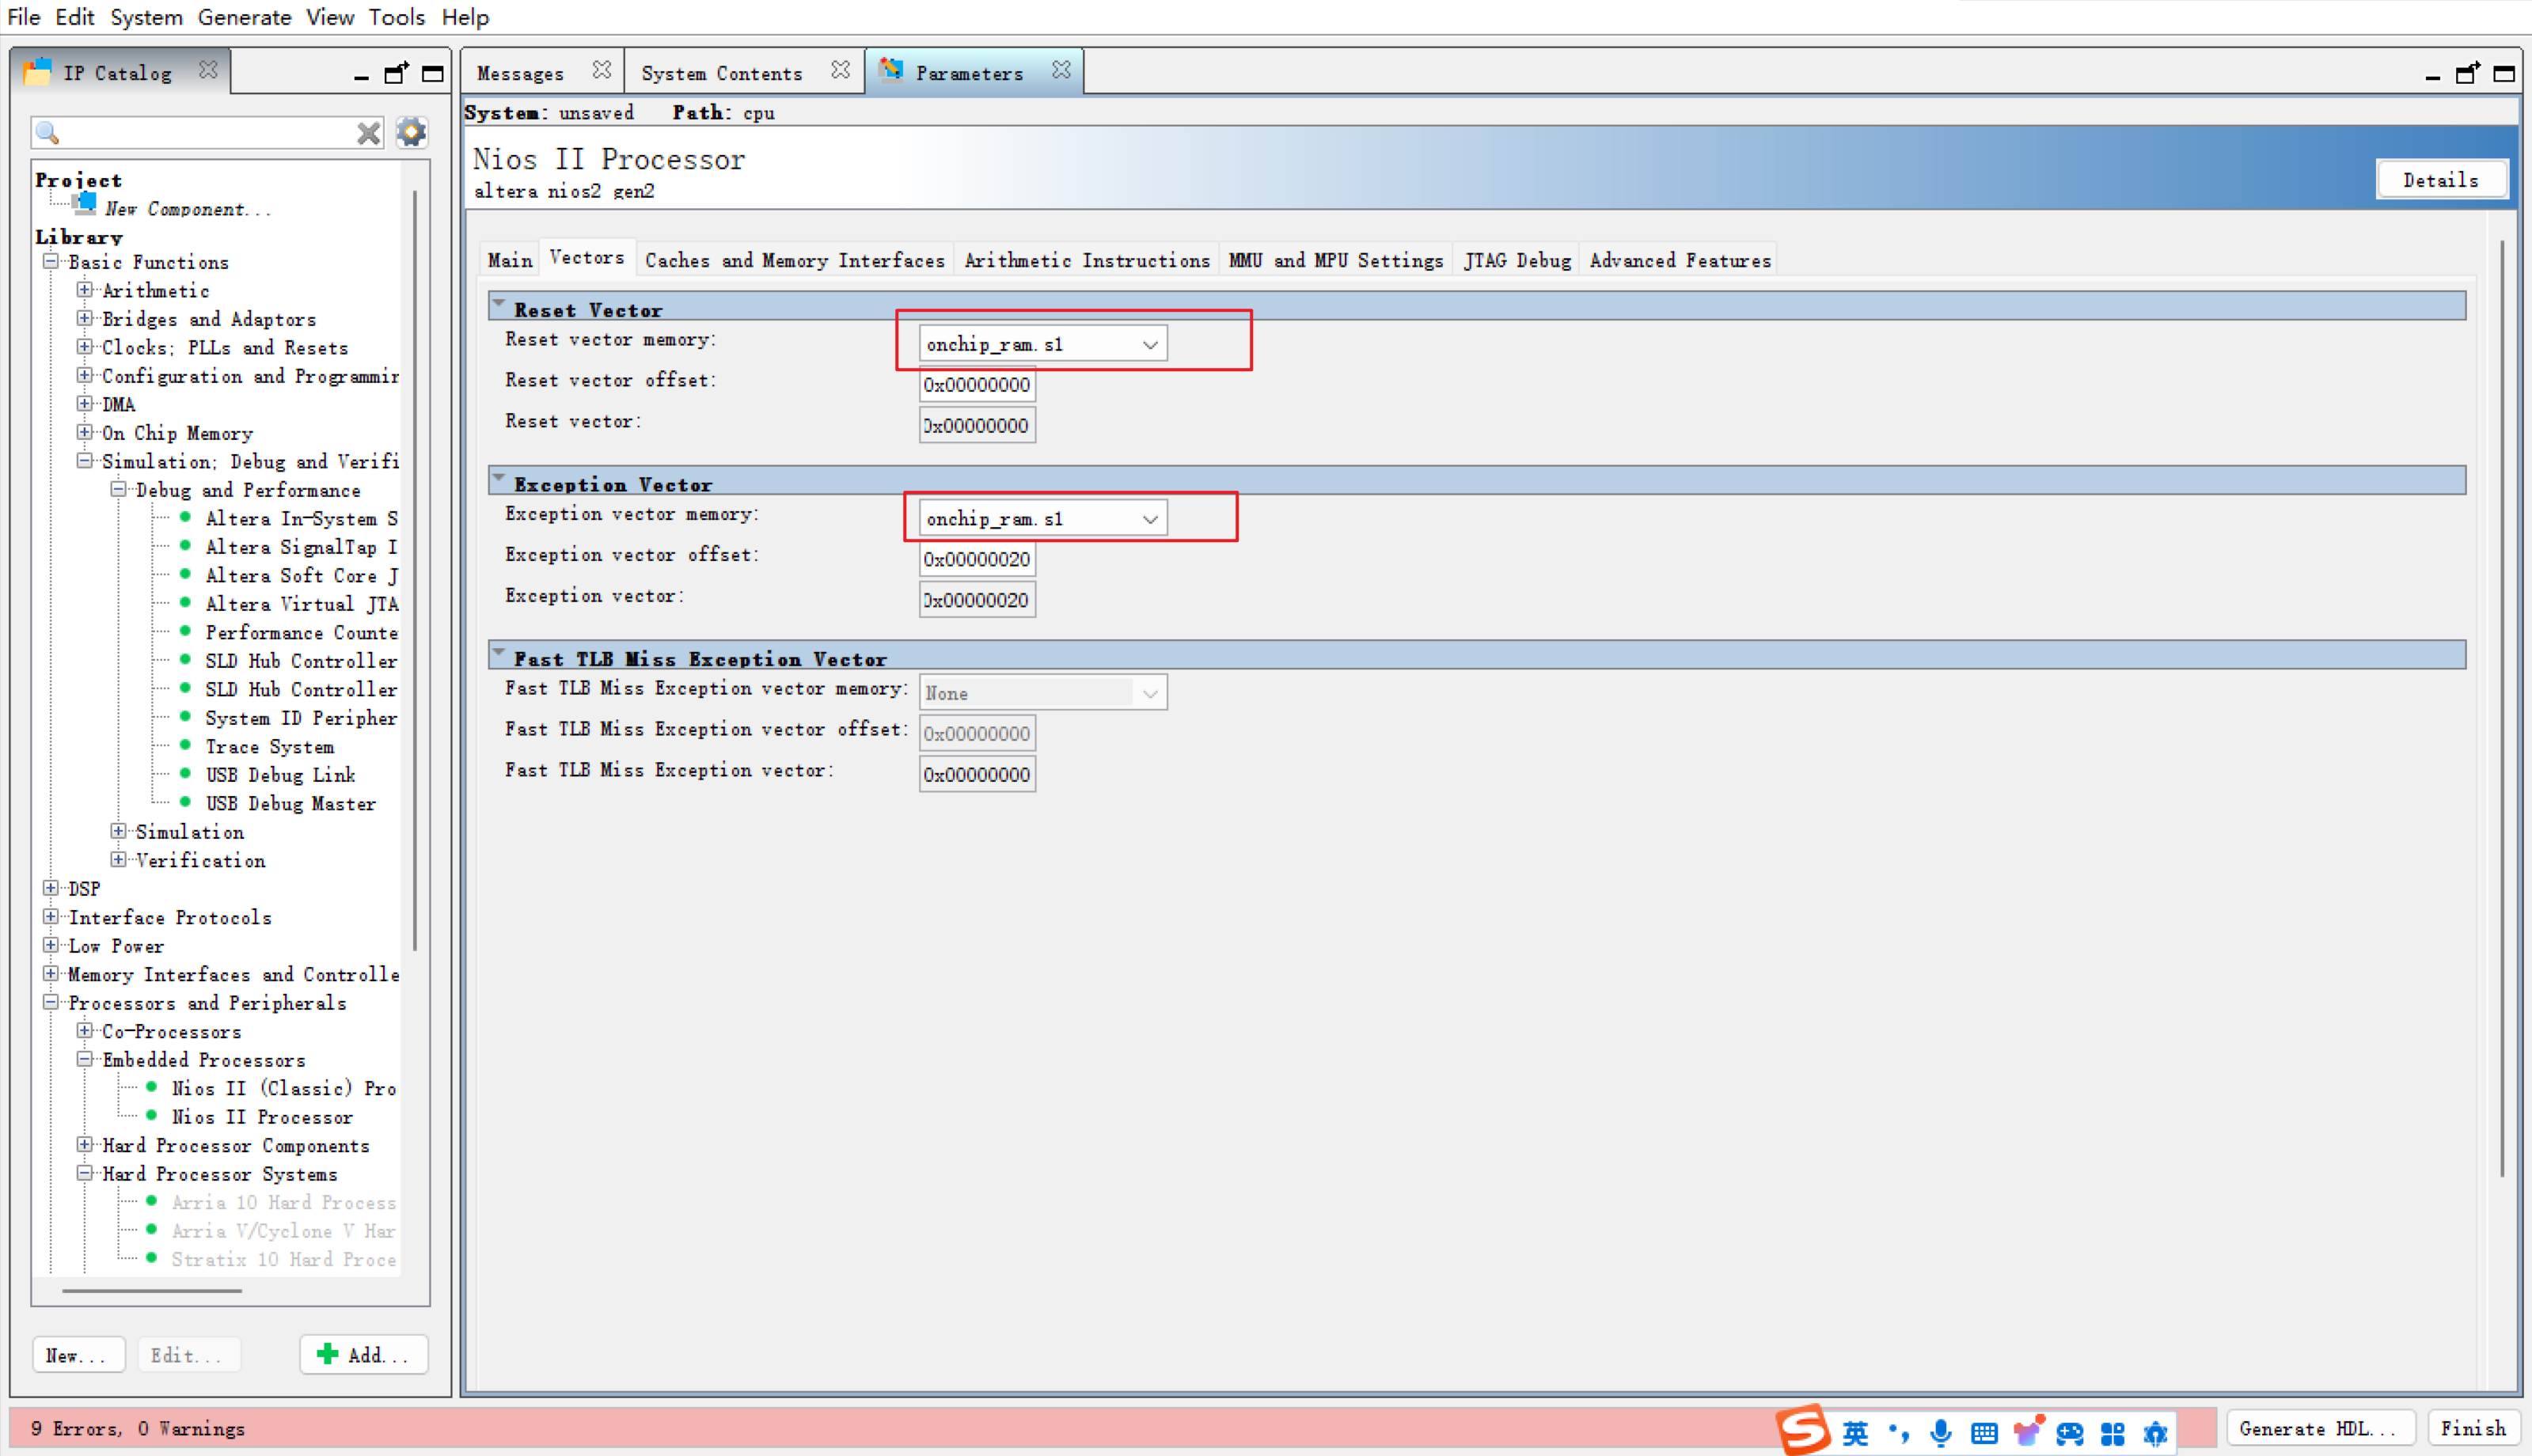Close the IP Catalog tab
This screenshot has width=2532, height=1456.
(x=208, y=70)
